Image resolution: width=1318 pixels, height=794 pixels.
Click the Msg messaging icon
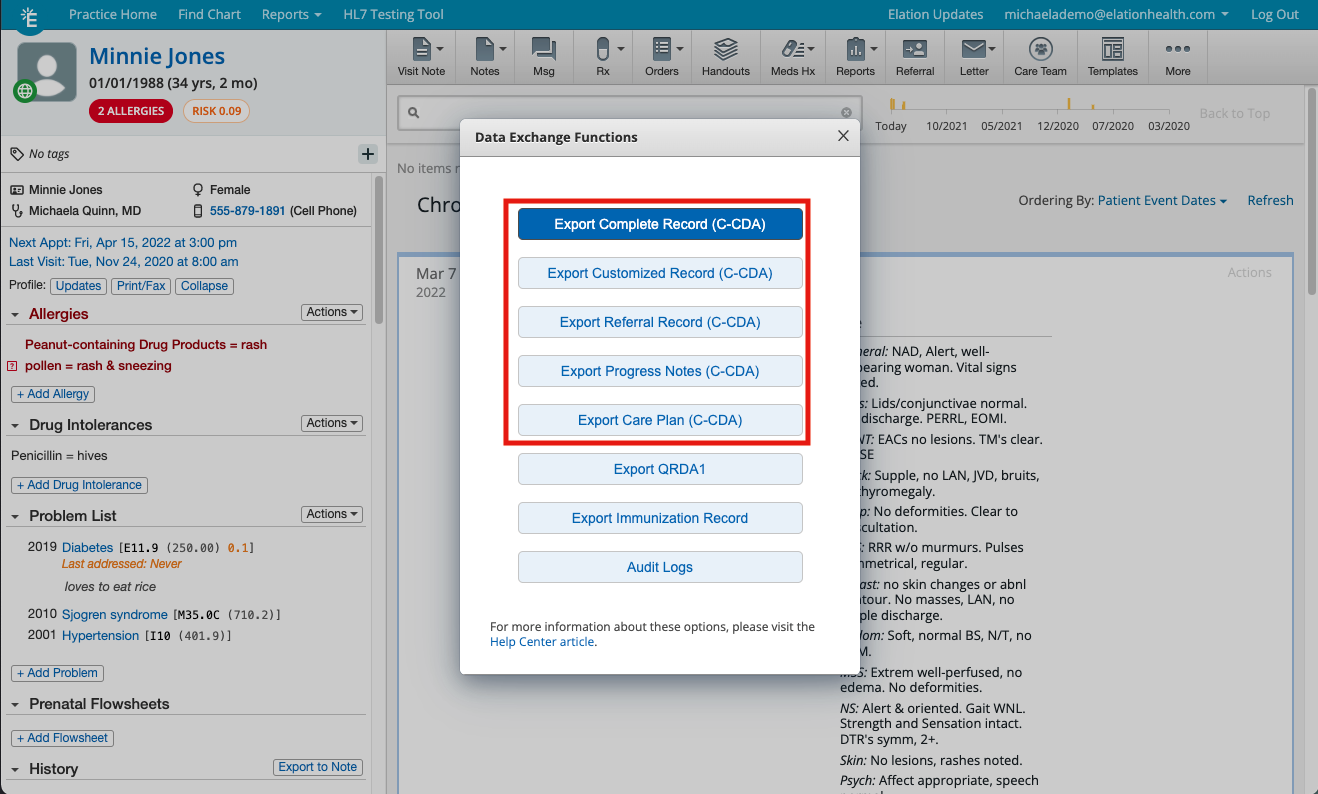543,55
